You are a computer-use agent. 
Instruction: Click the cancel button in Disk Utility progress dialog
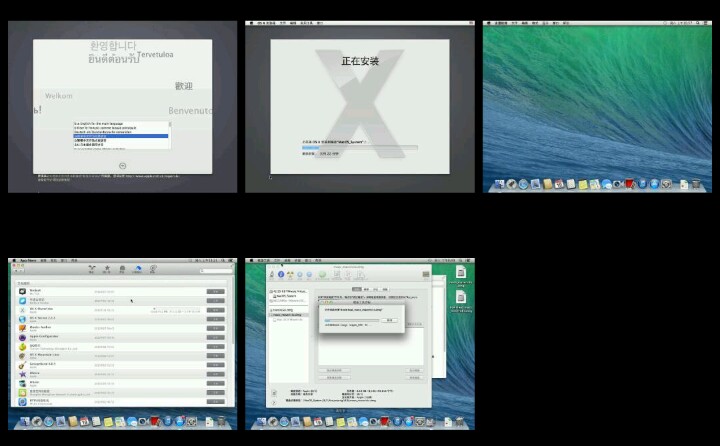tap(389, 320)
